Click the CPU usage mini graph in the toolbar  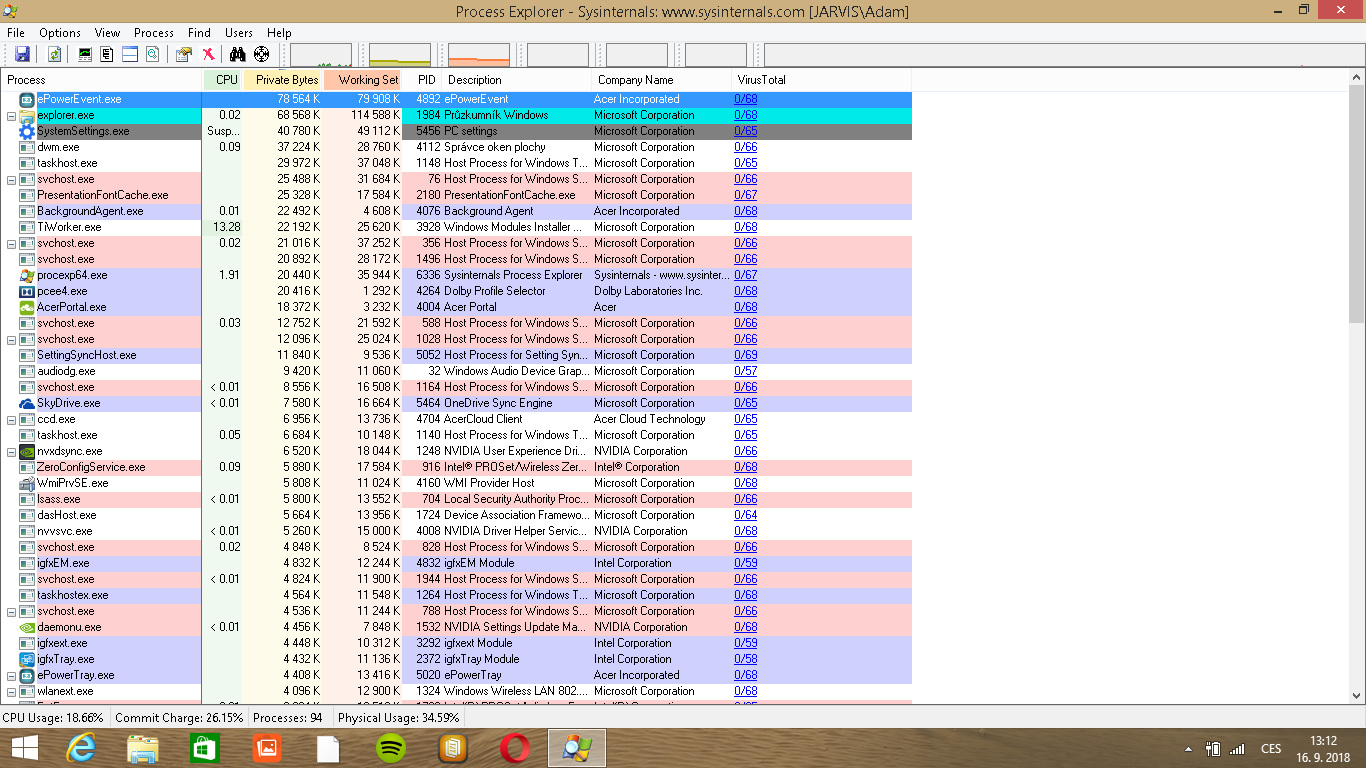point(321,55)
